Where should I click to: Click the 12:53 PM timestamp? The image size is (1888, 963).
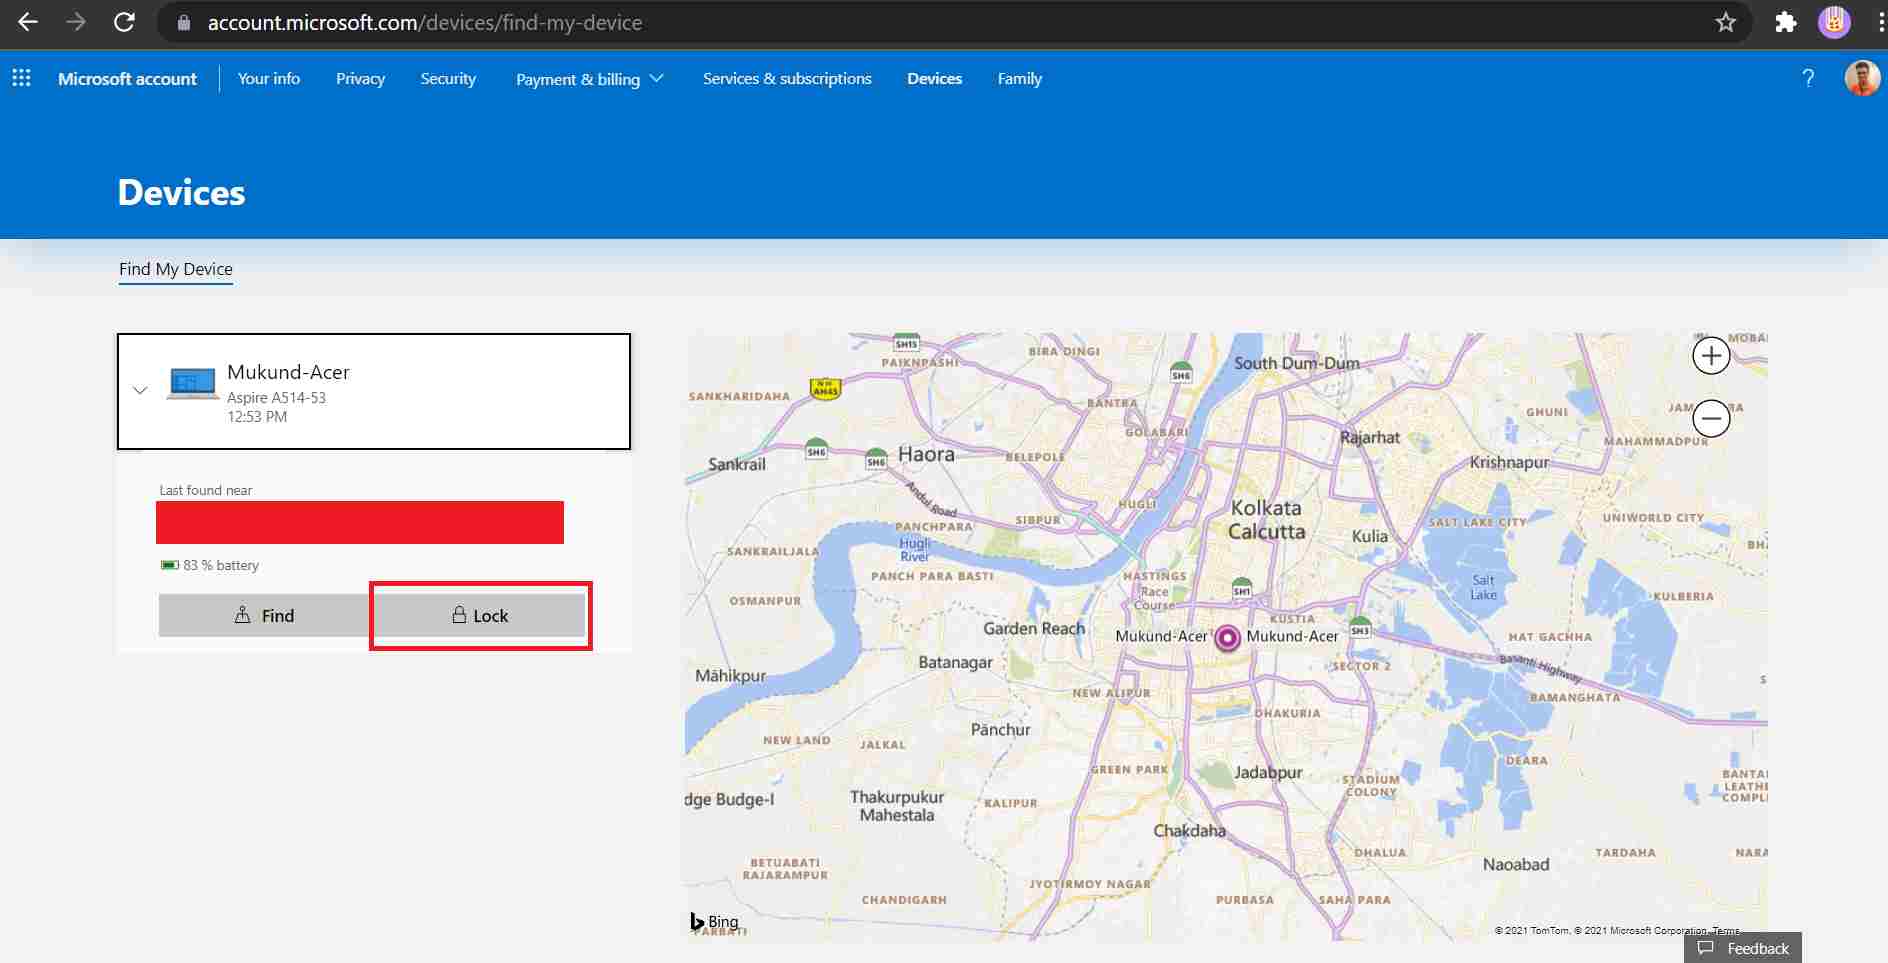point(257,416)
